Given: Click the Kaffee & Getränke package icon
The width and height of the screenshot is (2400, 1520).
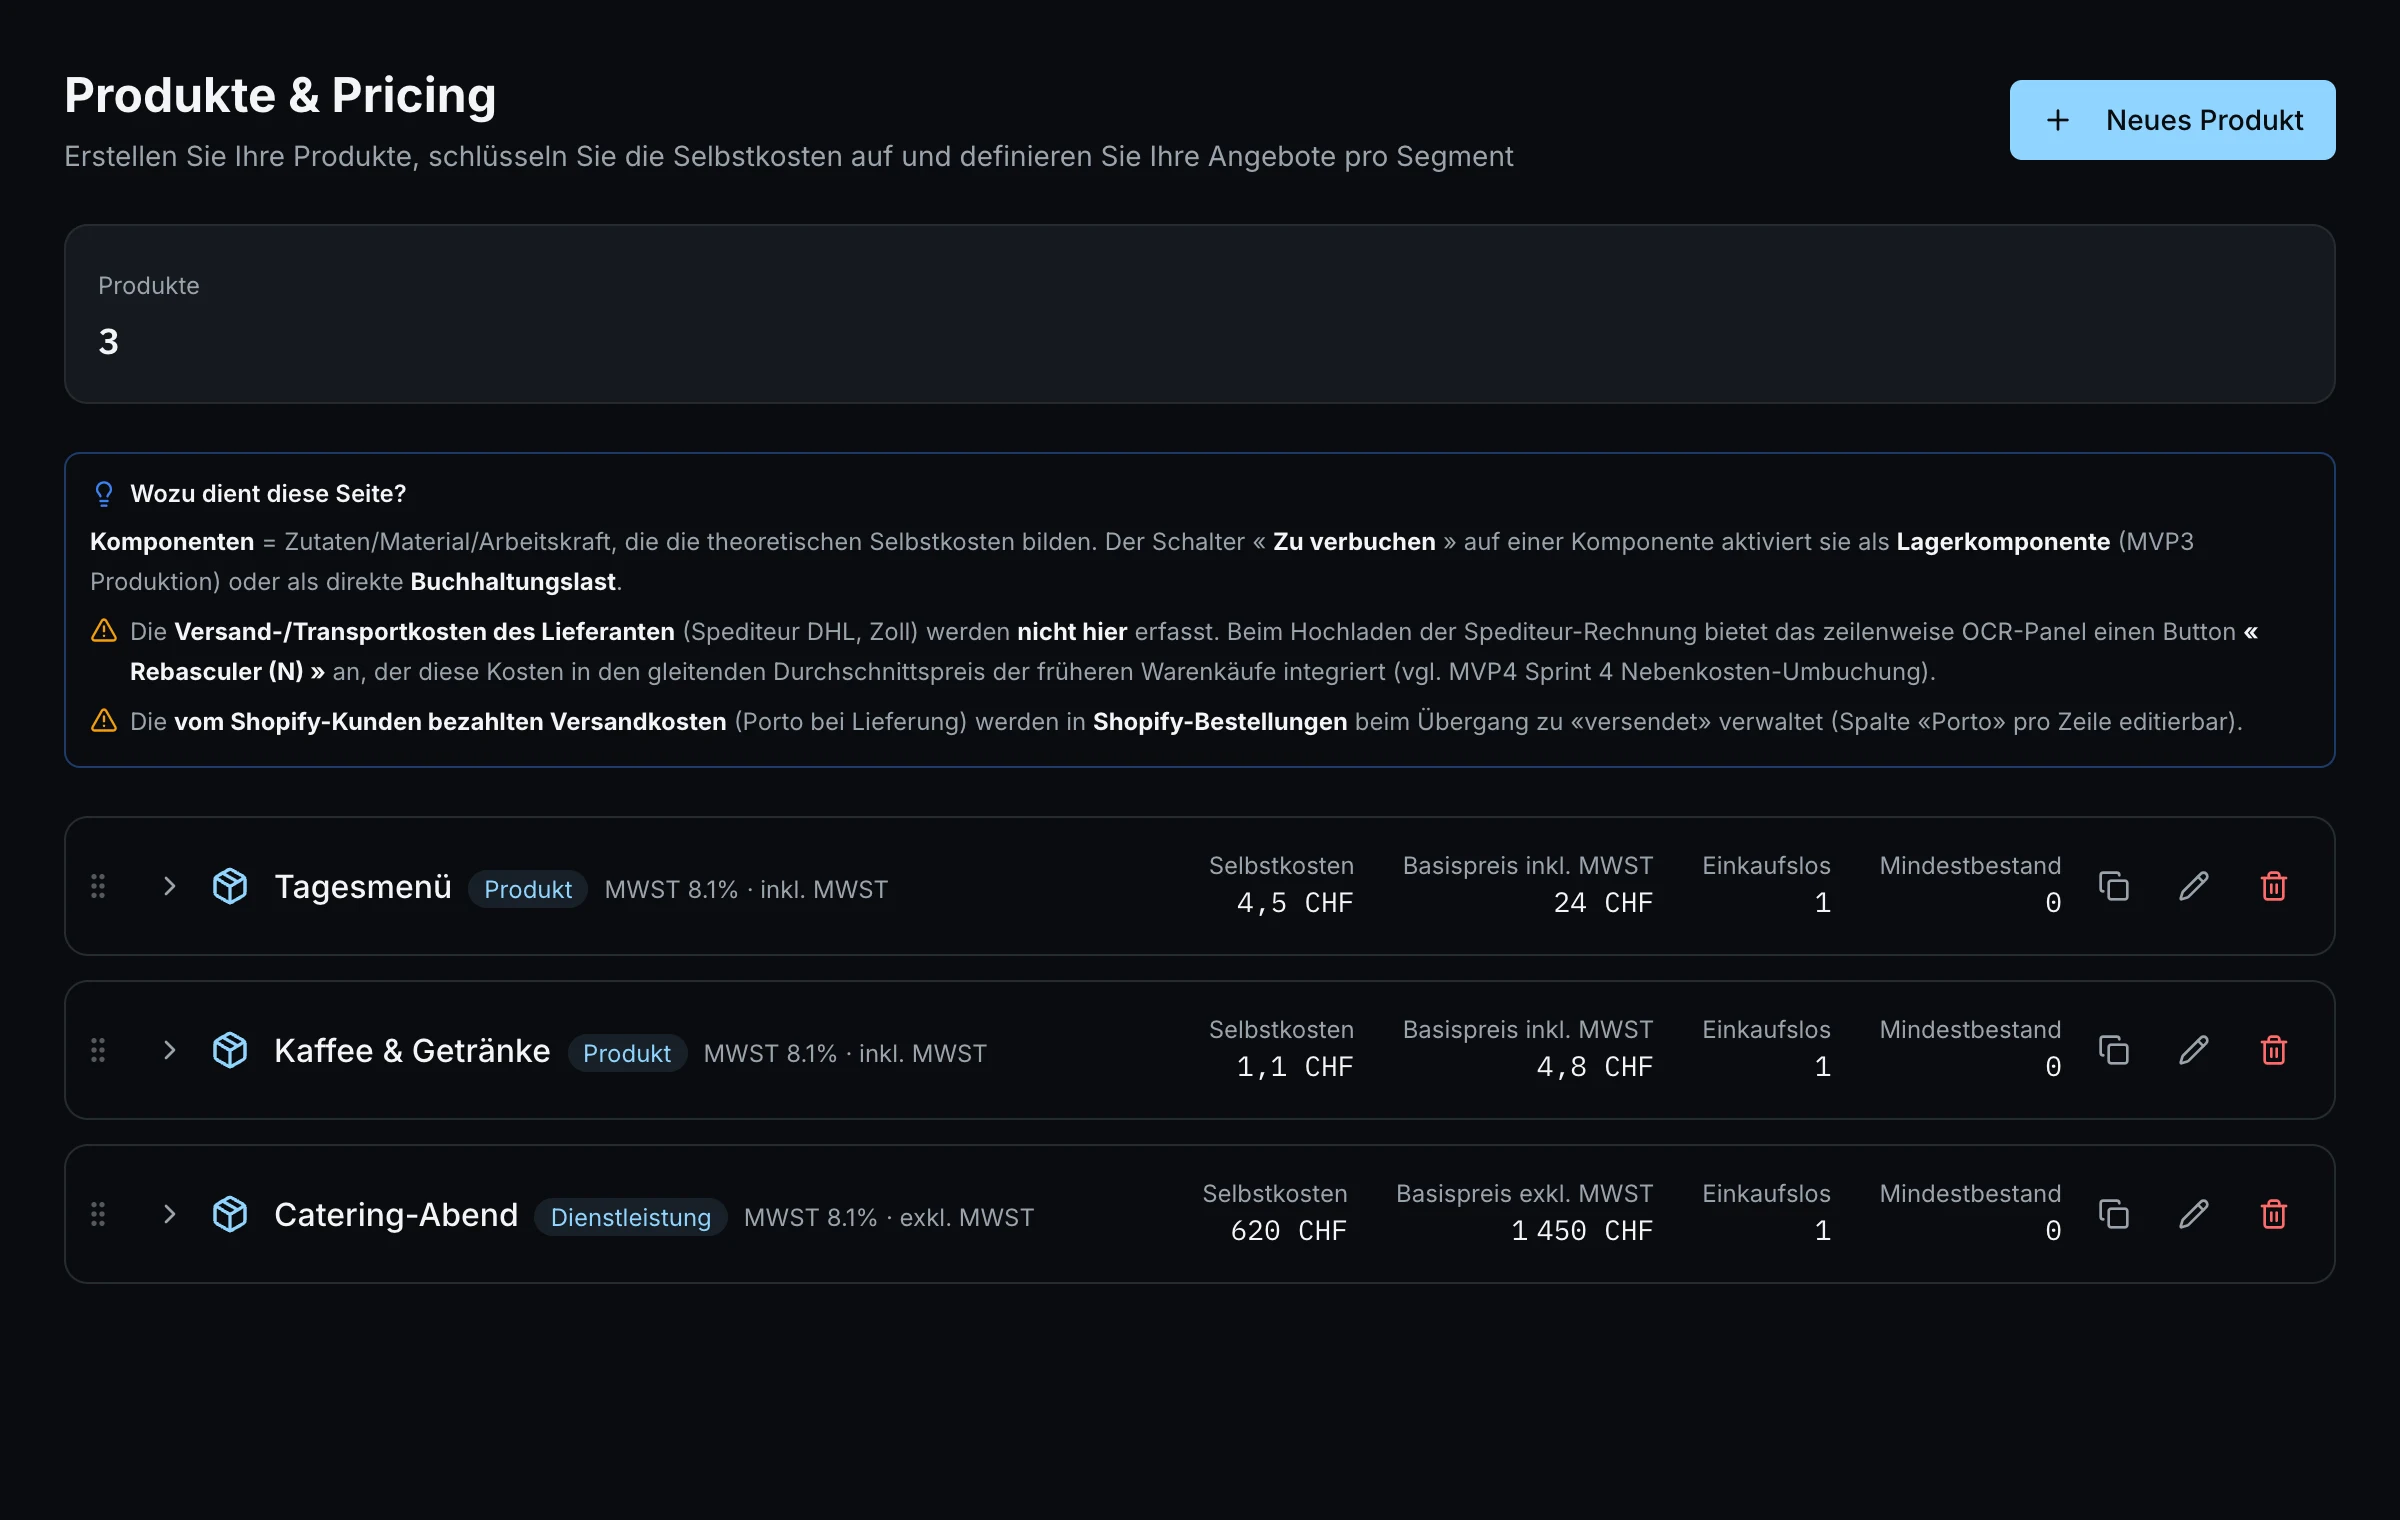Looking at the screenshot, I should [230, 1050].
